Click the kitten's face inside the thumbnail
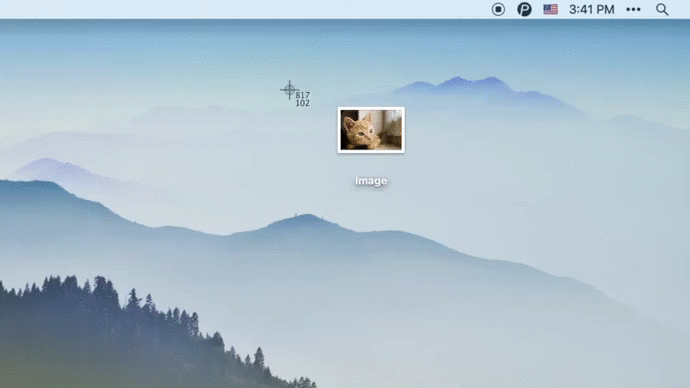690x388 pixels. coord(357,130)
